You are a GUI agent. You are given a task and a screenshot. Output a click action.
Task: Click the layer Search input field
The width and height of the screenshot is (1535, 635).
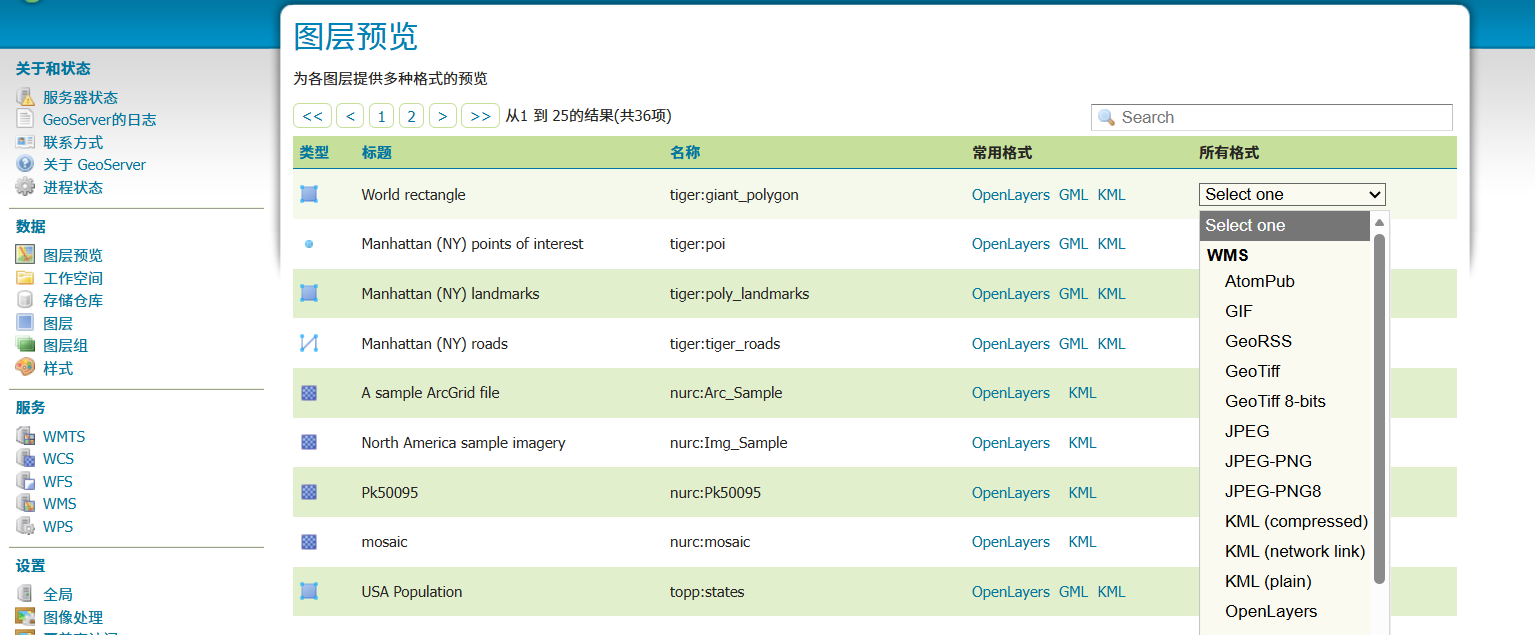coord(1272,117)
